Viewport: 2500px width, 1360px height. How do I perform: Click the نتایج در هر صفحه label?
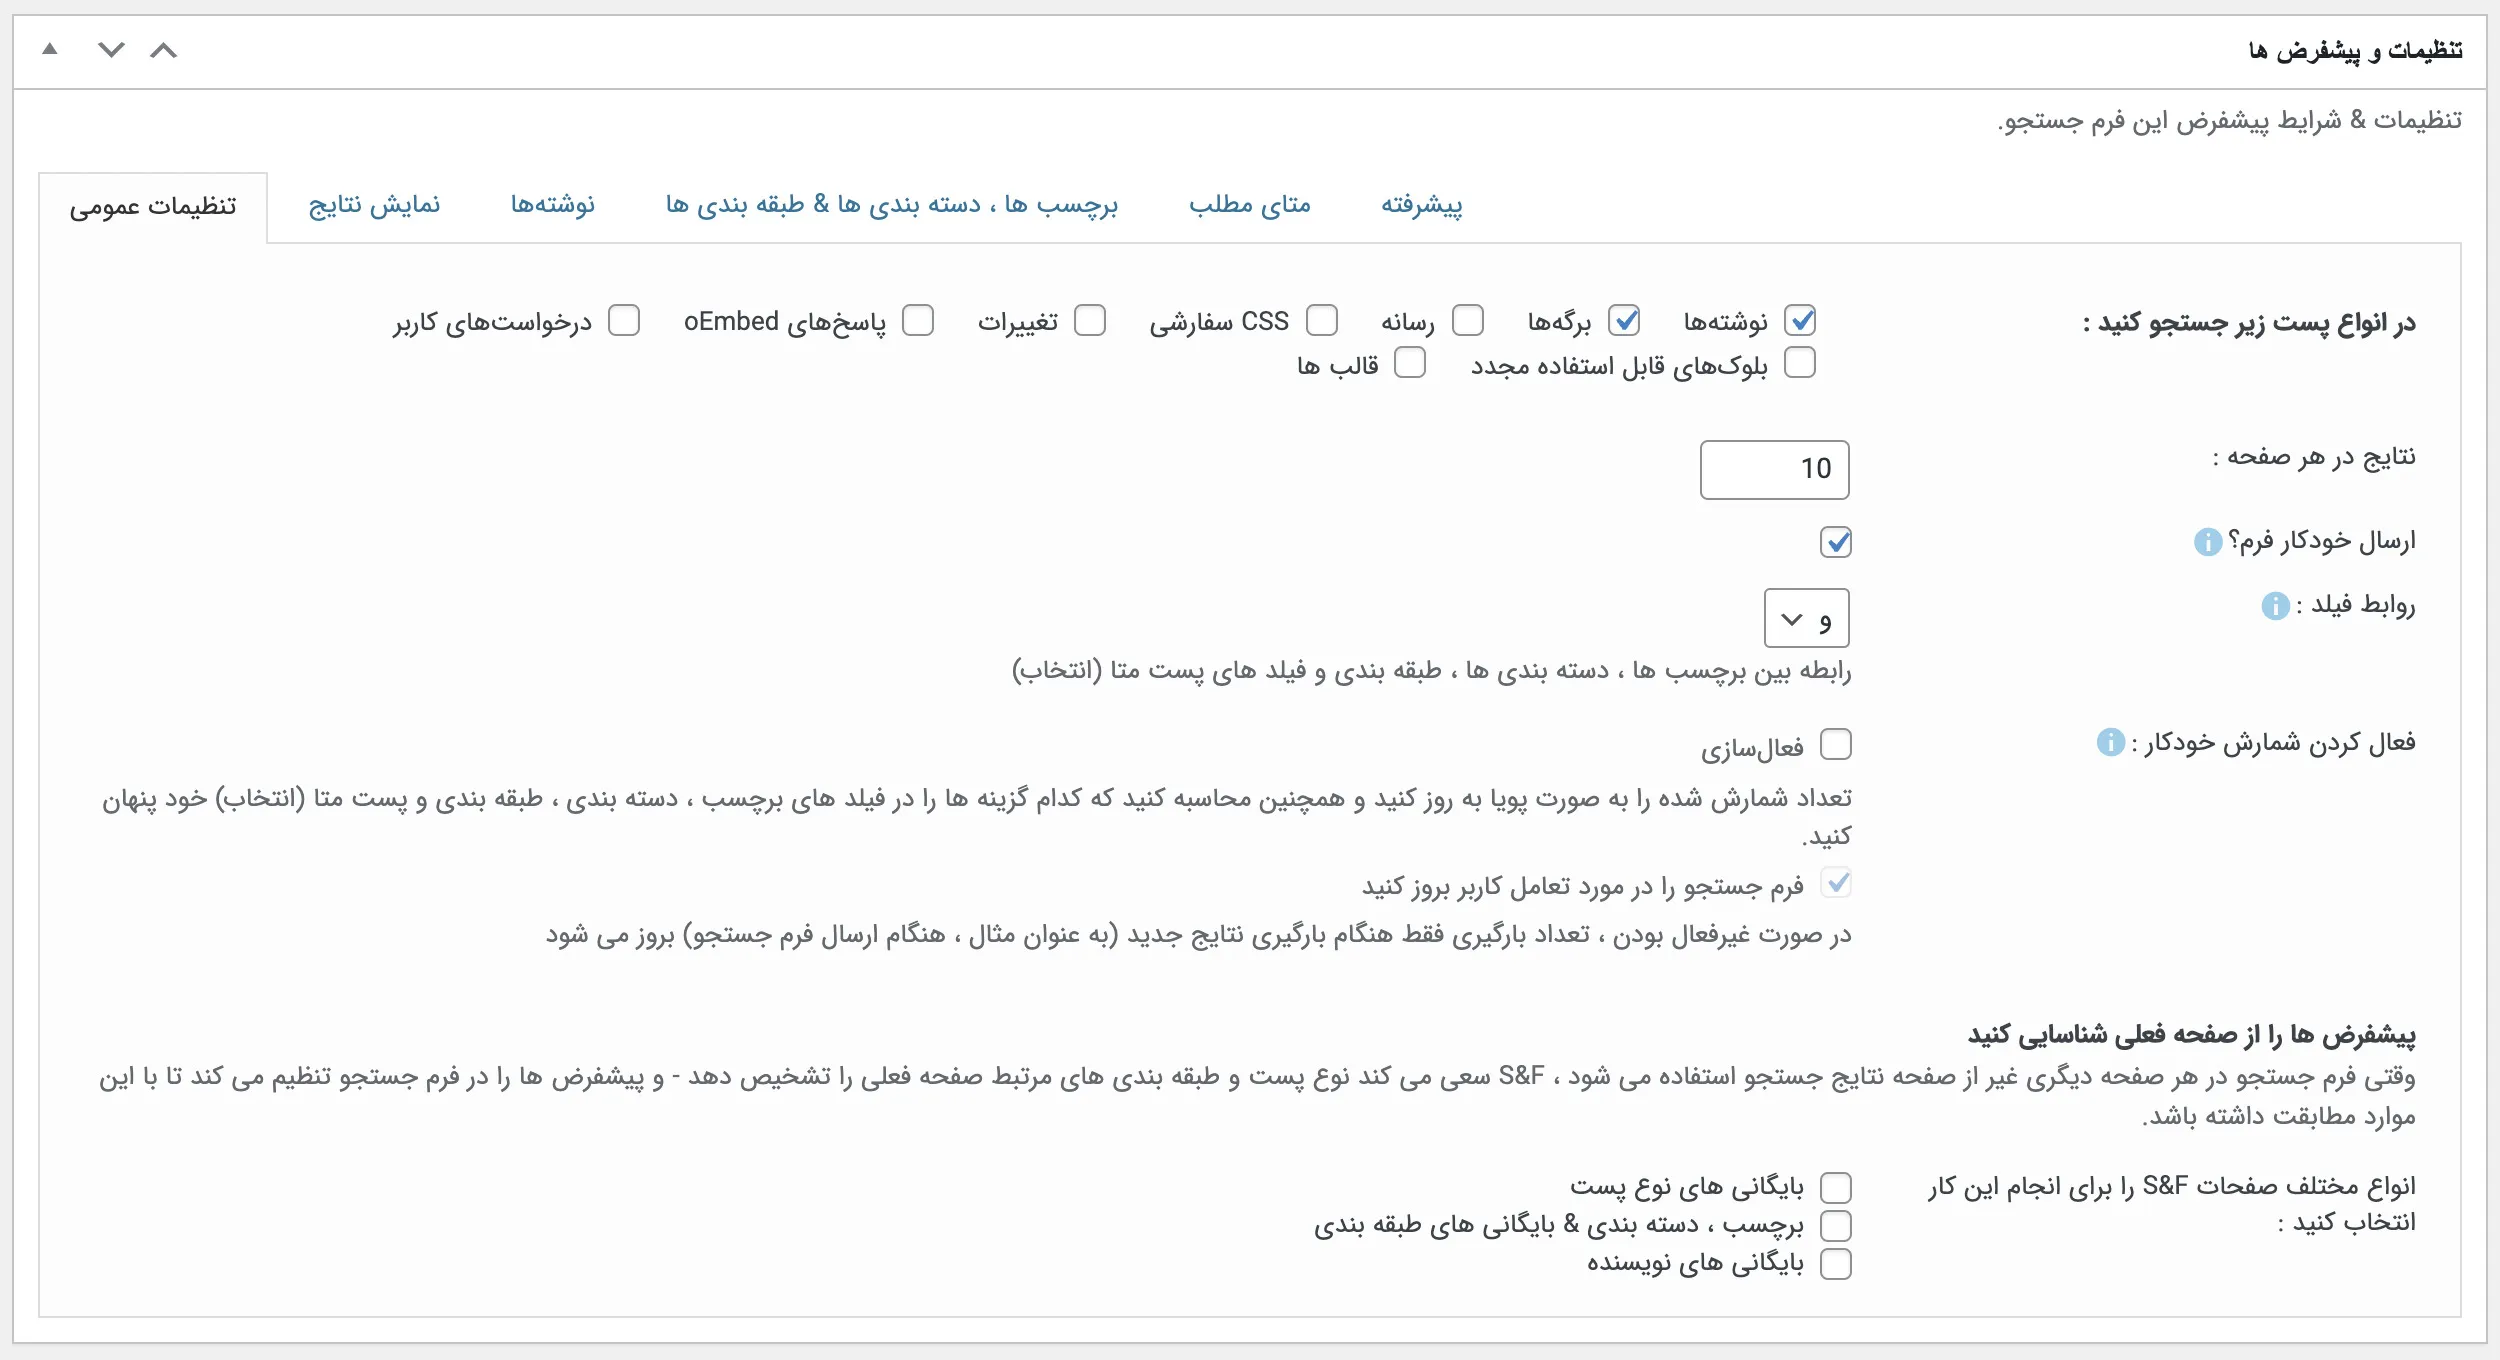tap(2314, 458)
